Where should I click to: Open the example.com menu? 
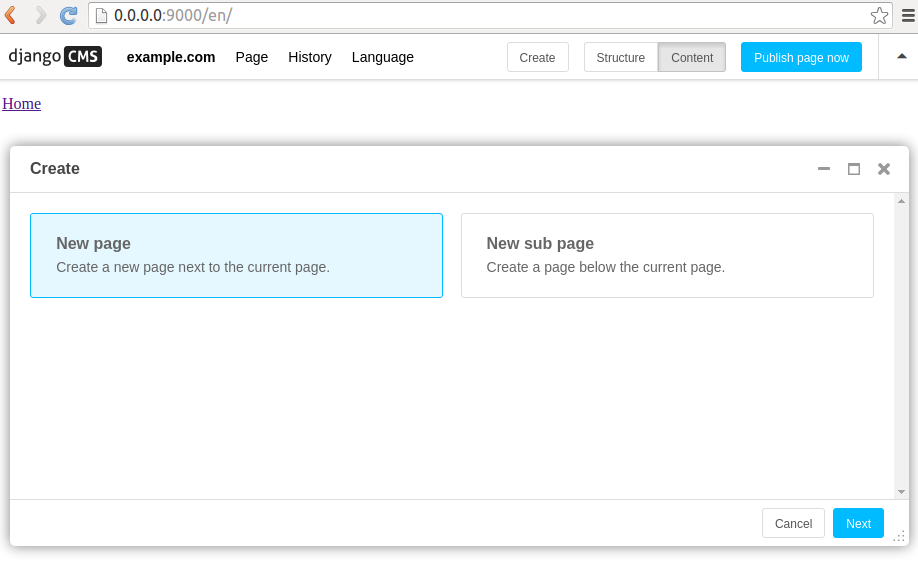(171, 57)
